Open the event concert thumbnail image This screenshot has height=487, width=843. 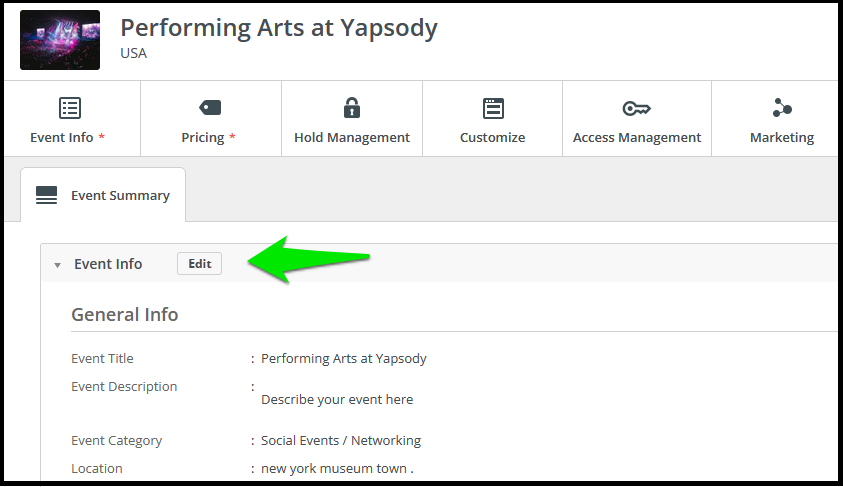[60, 40]
